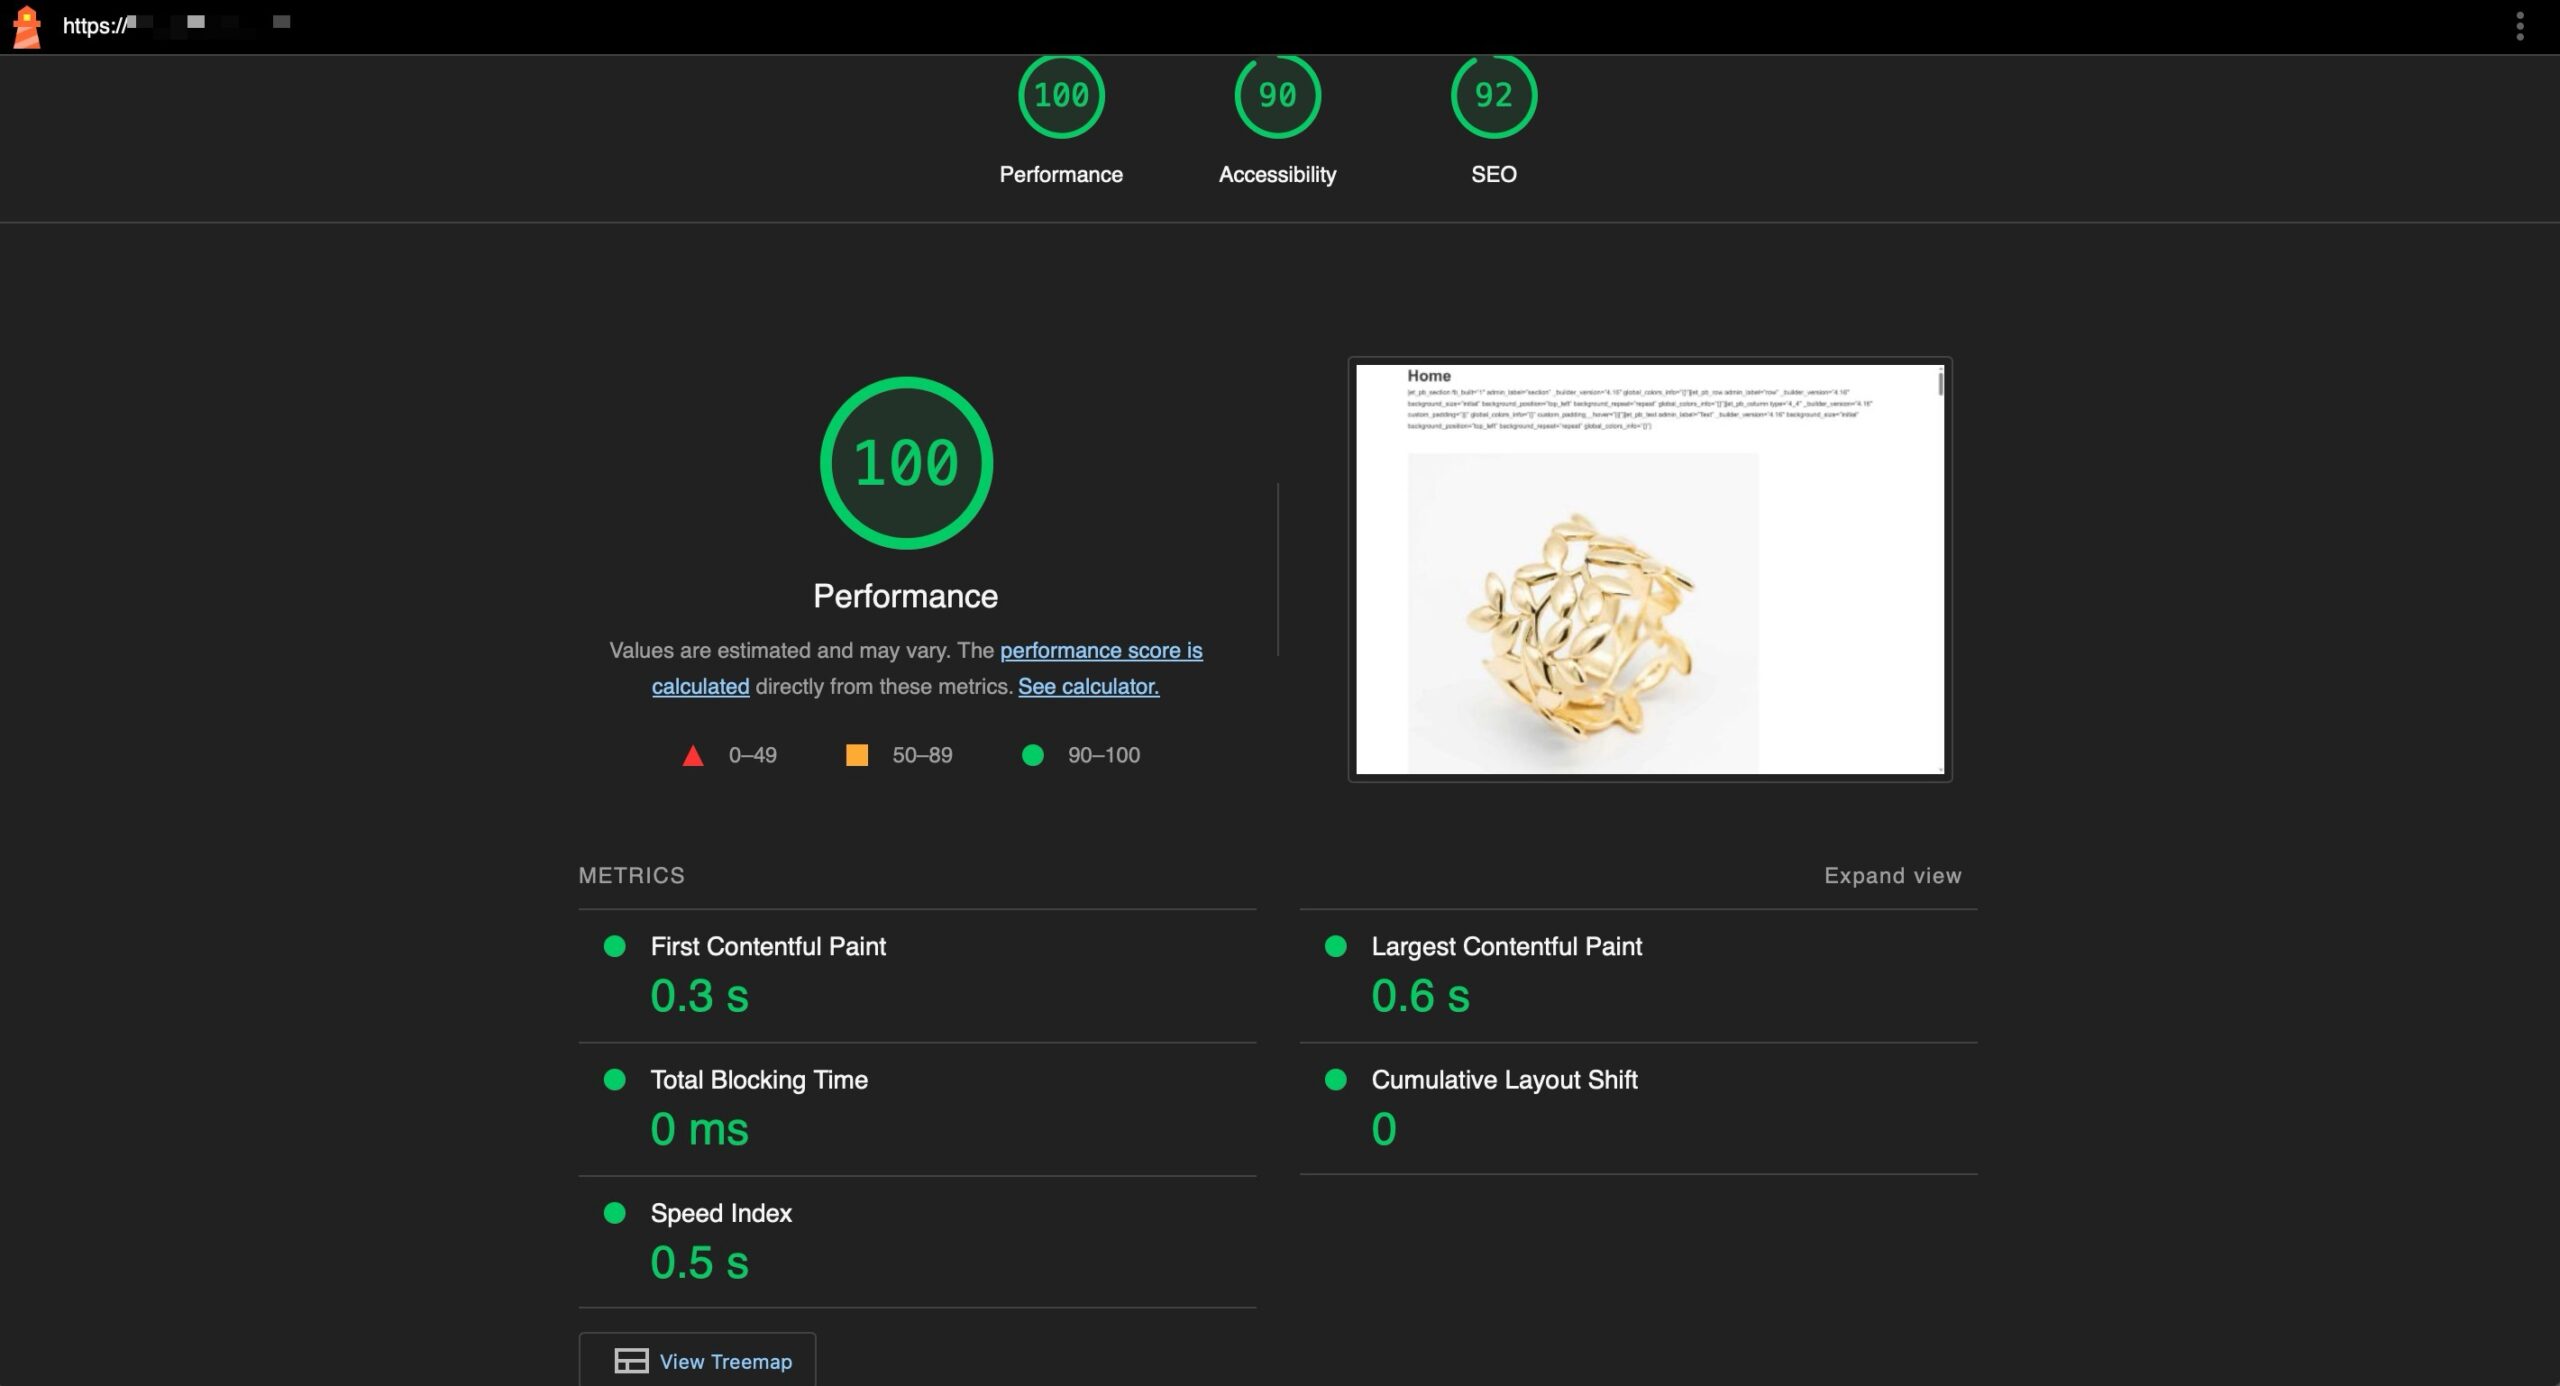The height and width of the screenshot is (1386, 2560).
Task: Follow the performance score is calculated link
Action: [1100, 651]
